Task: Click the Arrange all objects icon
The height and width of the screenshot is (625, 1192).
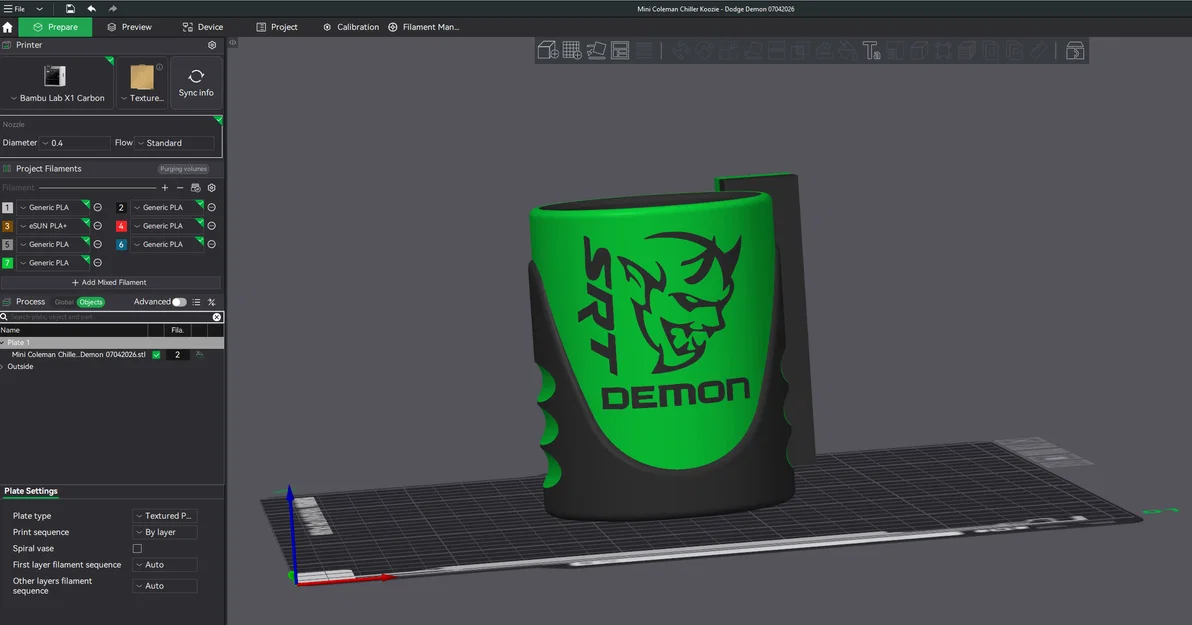Action: tap(620, 51)
